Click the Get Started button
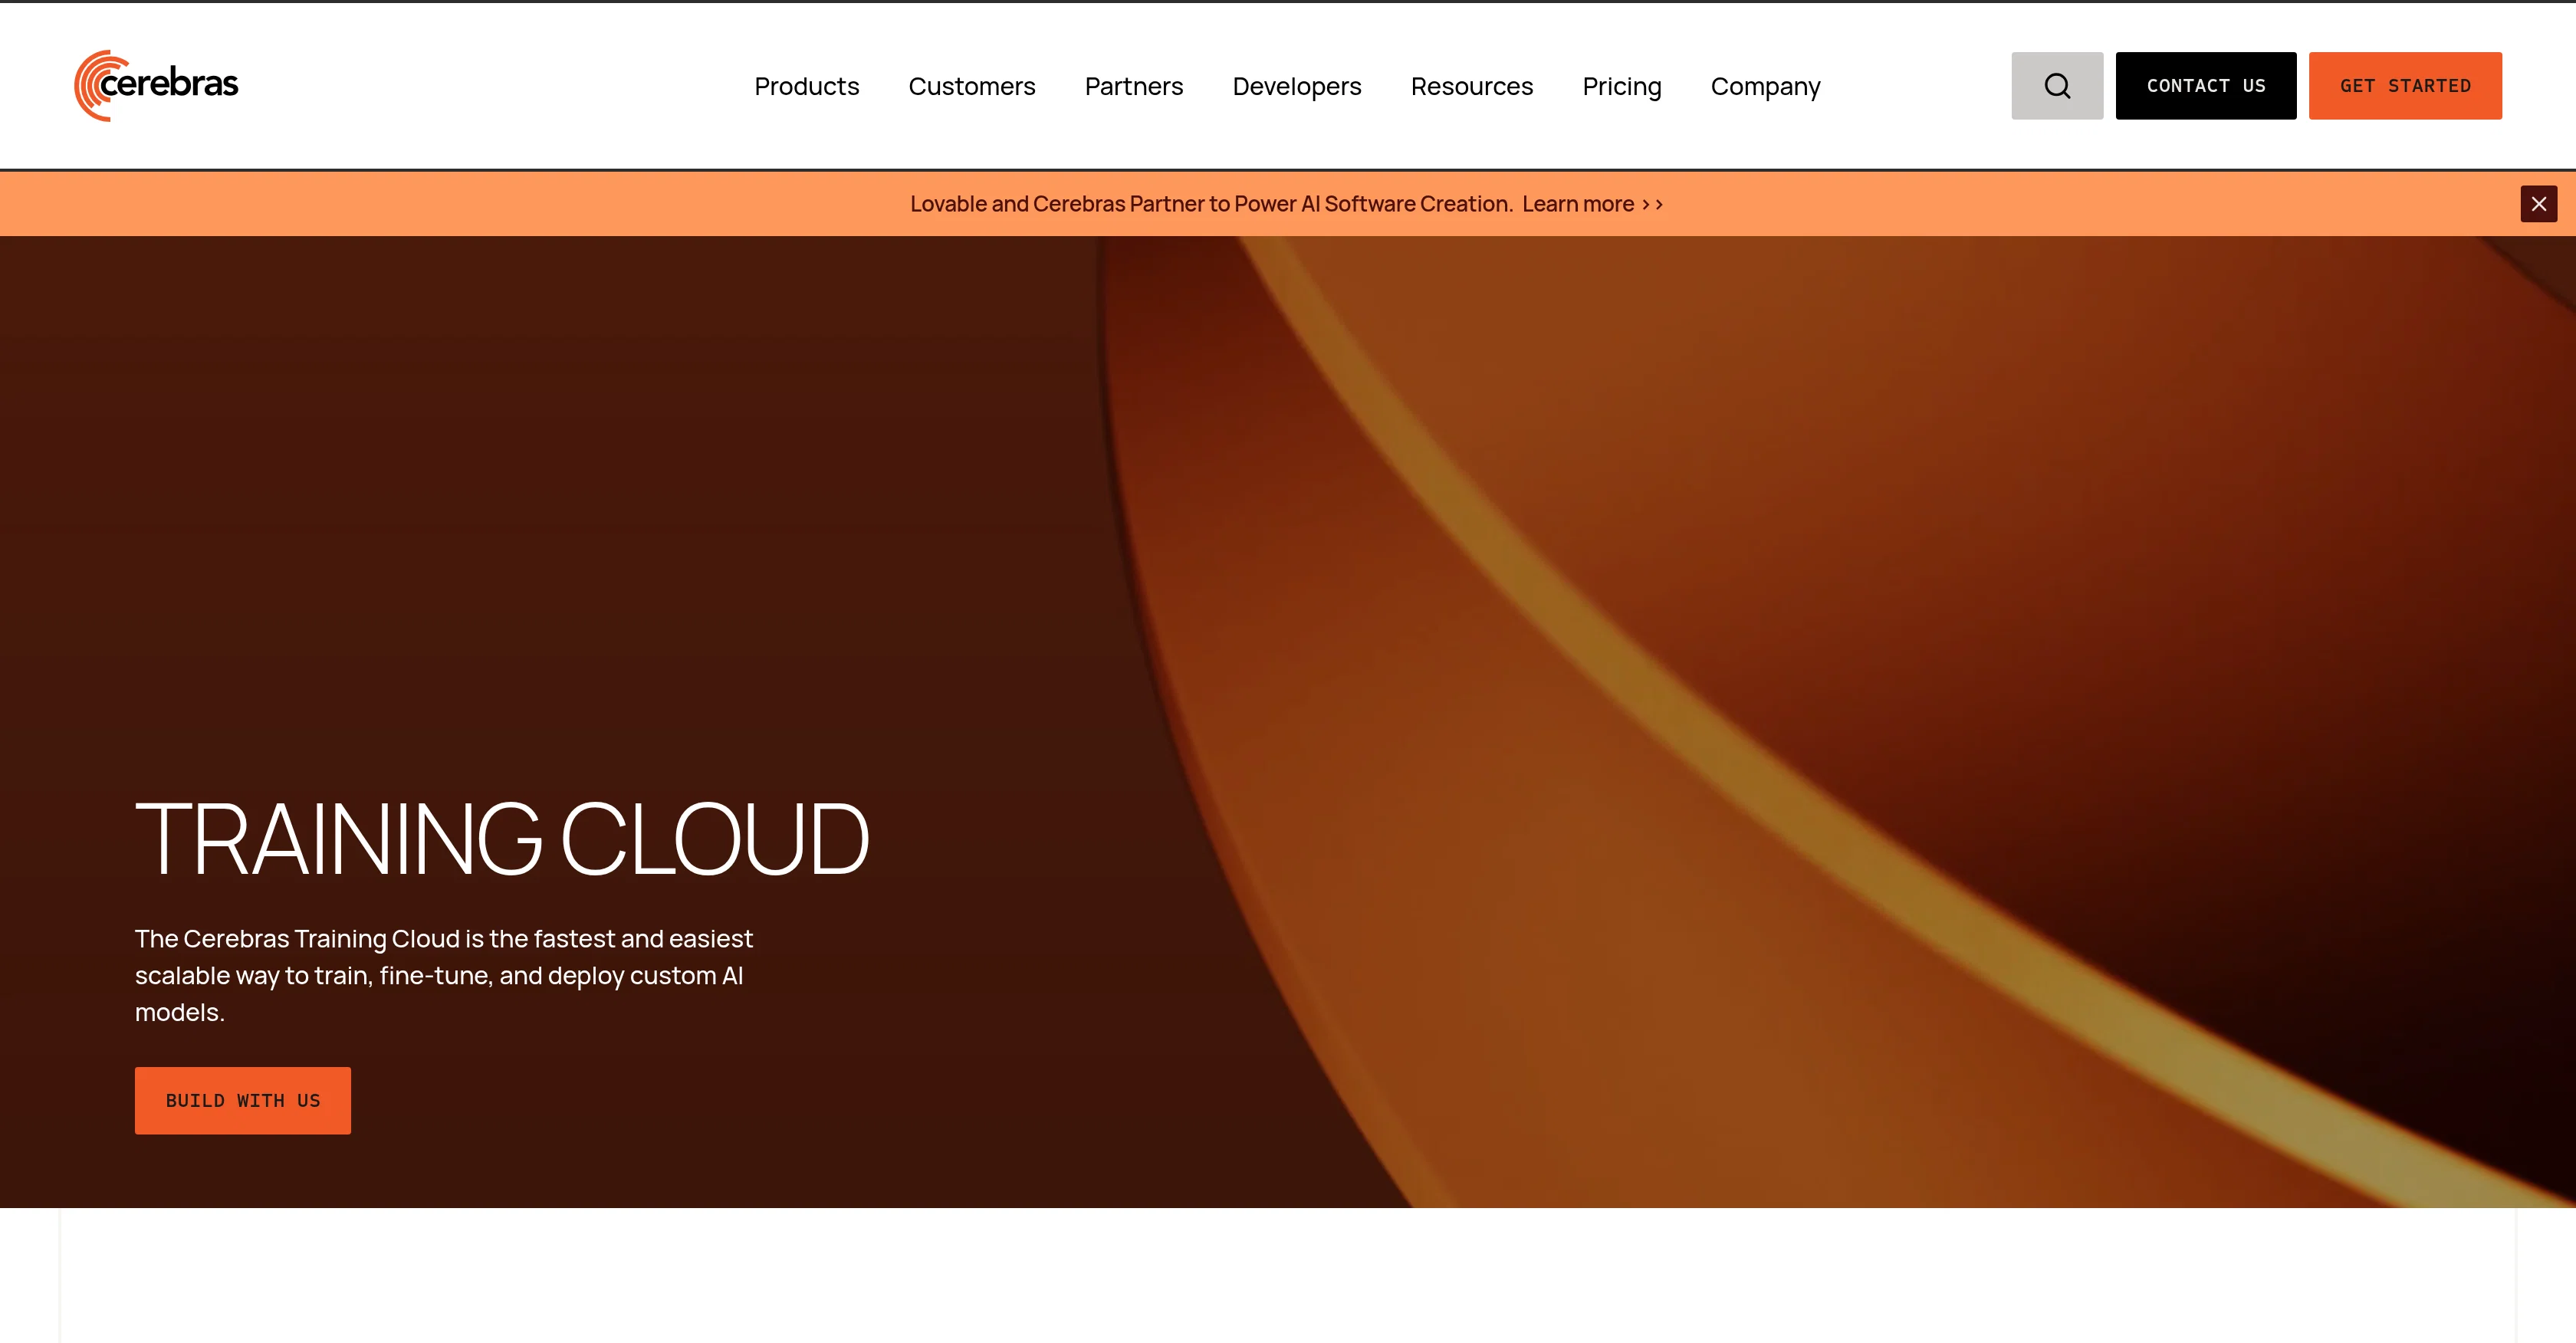 pos(2405,86)
